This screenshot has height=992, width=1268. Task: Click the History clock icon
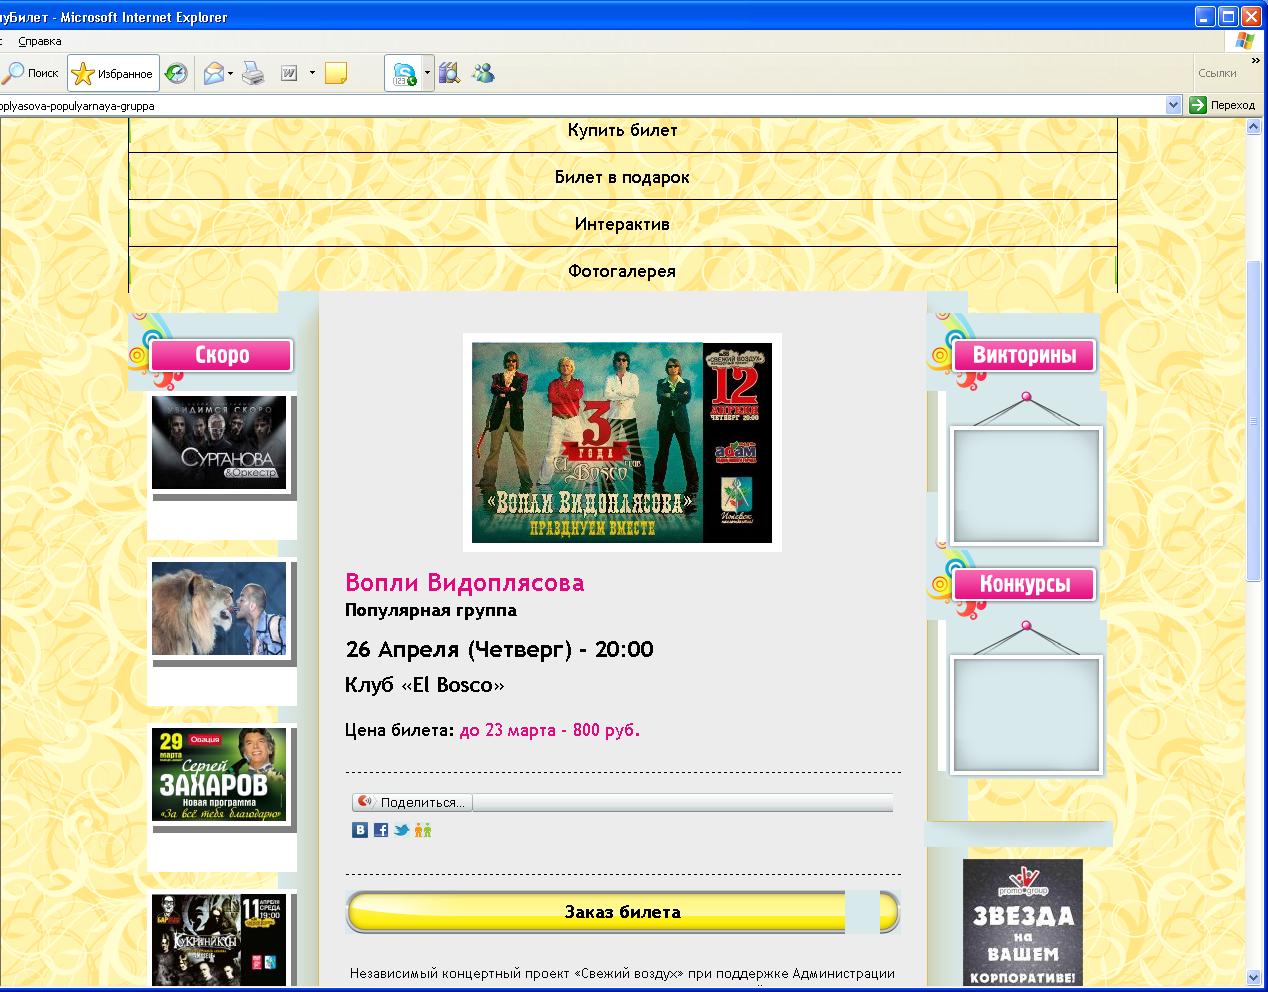[x=176, y=73]
